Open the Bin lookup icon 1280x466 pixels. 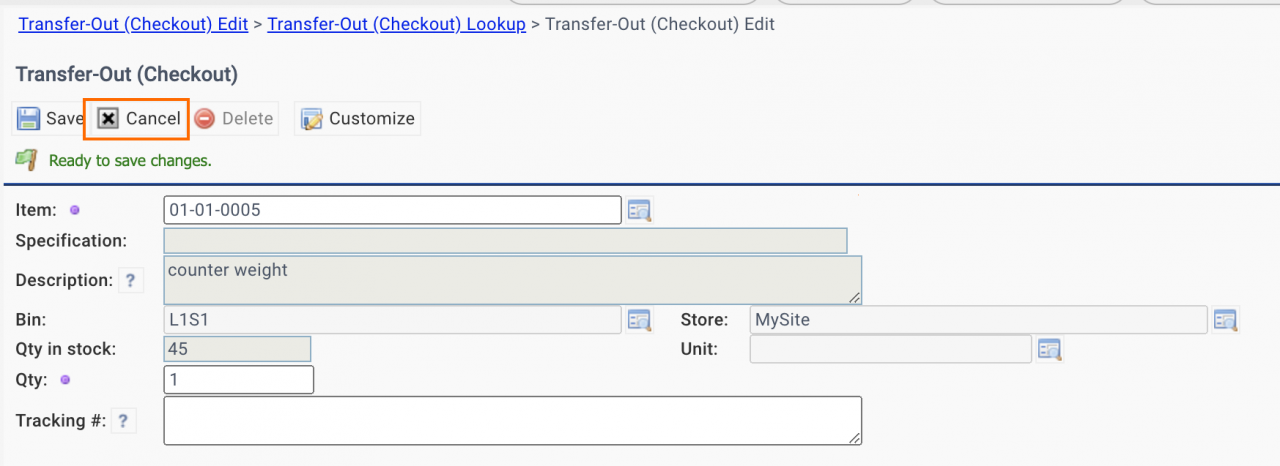tap(639, 320)
